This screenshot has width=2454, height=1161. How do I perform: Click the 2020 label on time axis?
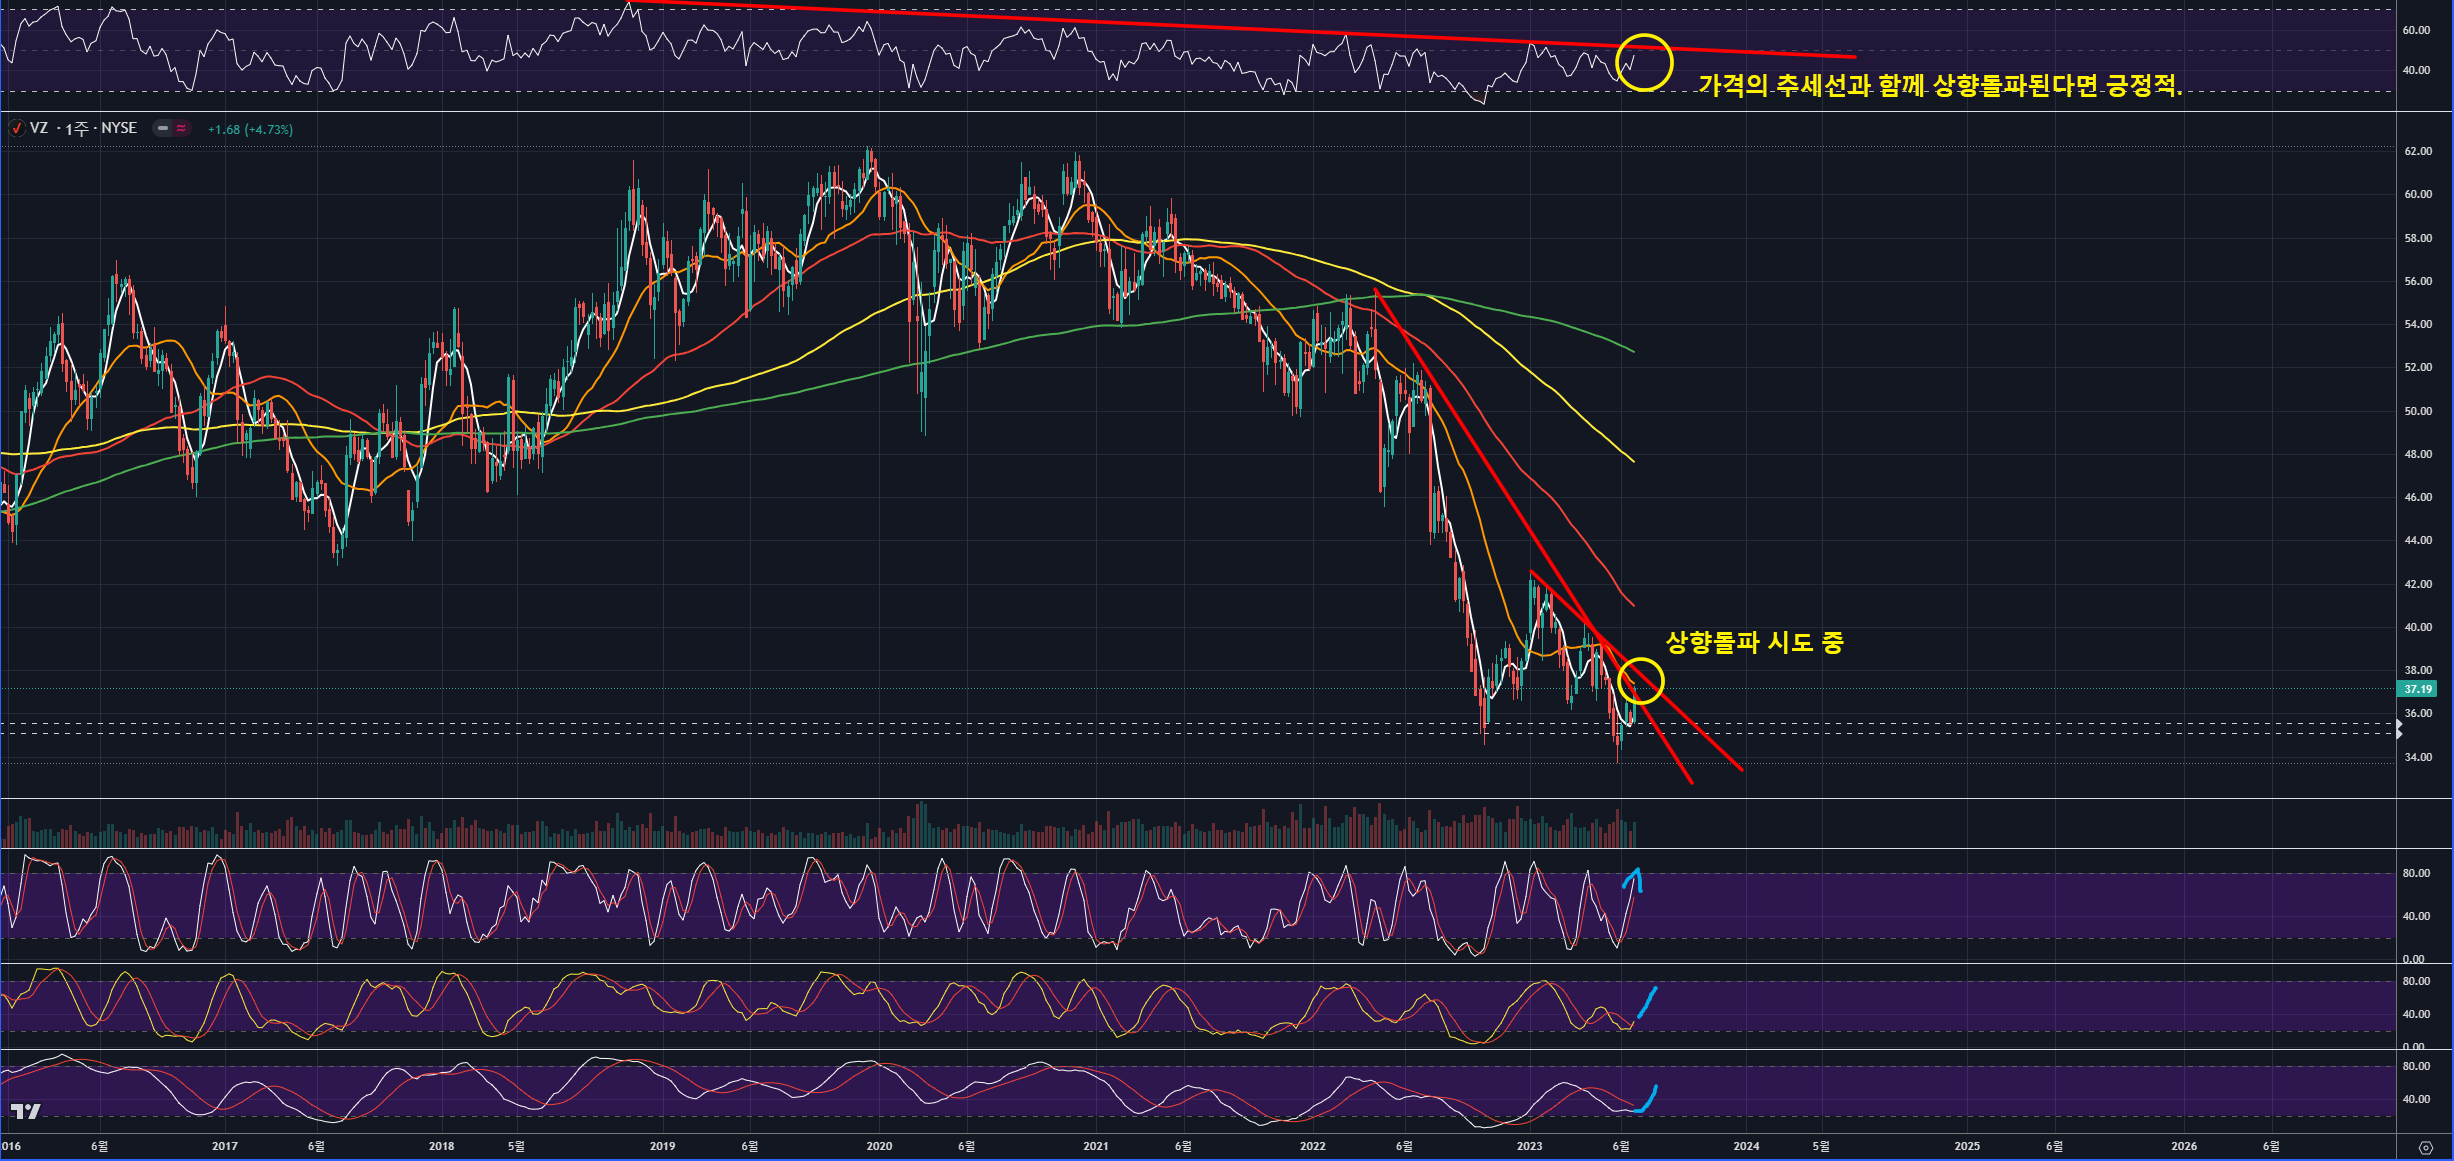[x=879, y=1146]
